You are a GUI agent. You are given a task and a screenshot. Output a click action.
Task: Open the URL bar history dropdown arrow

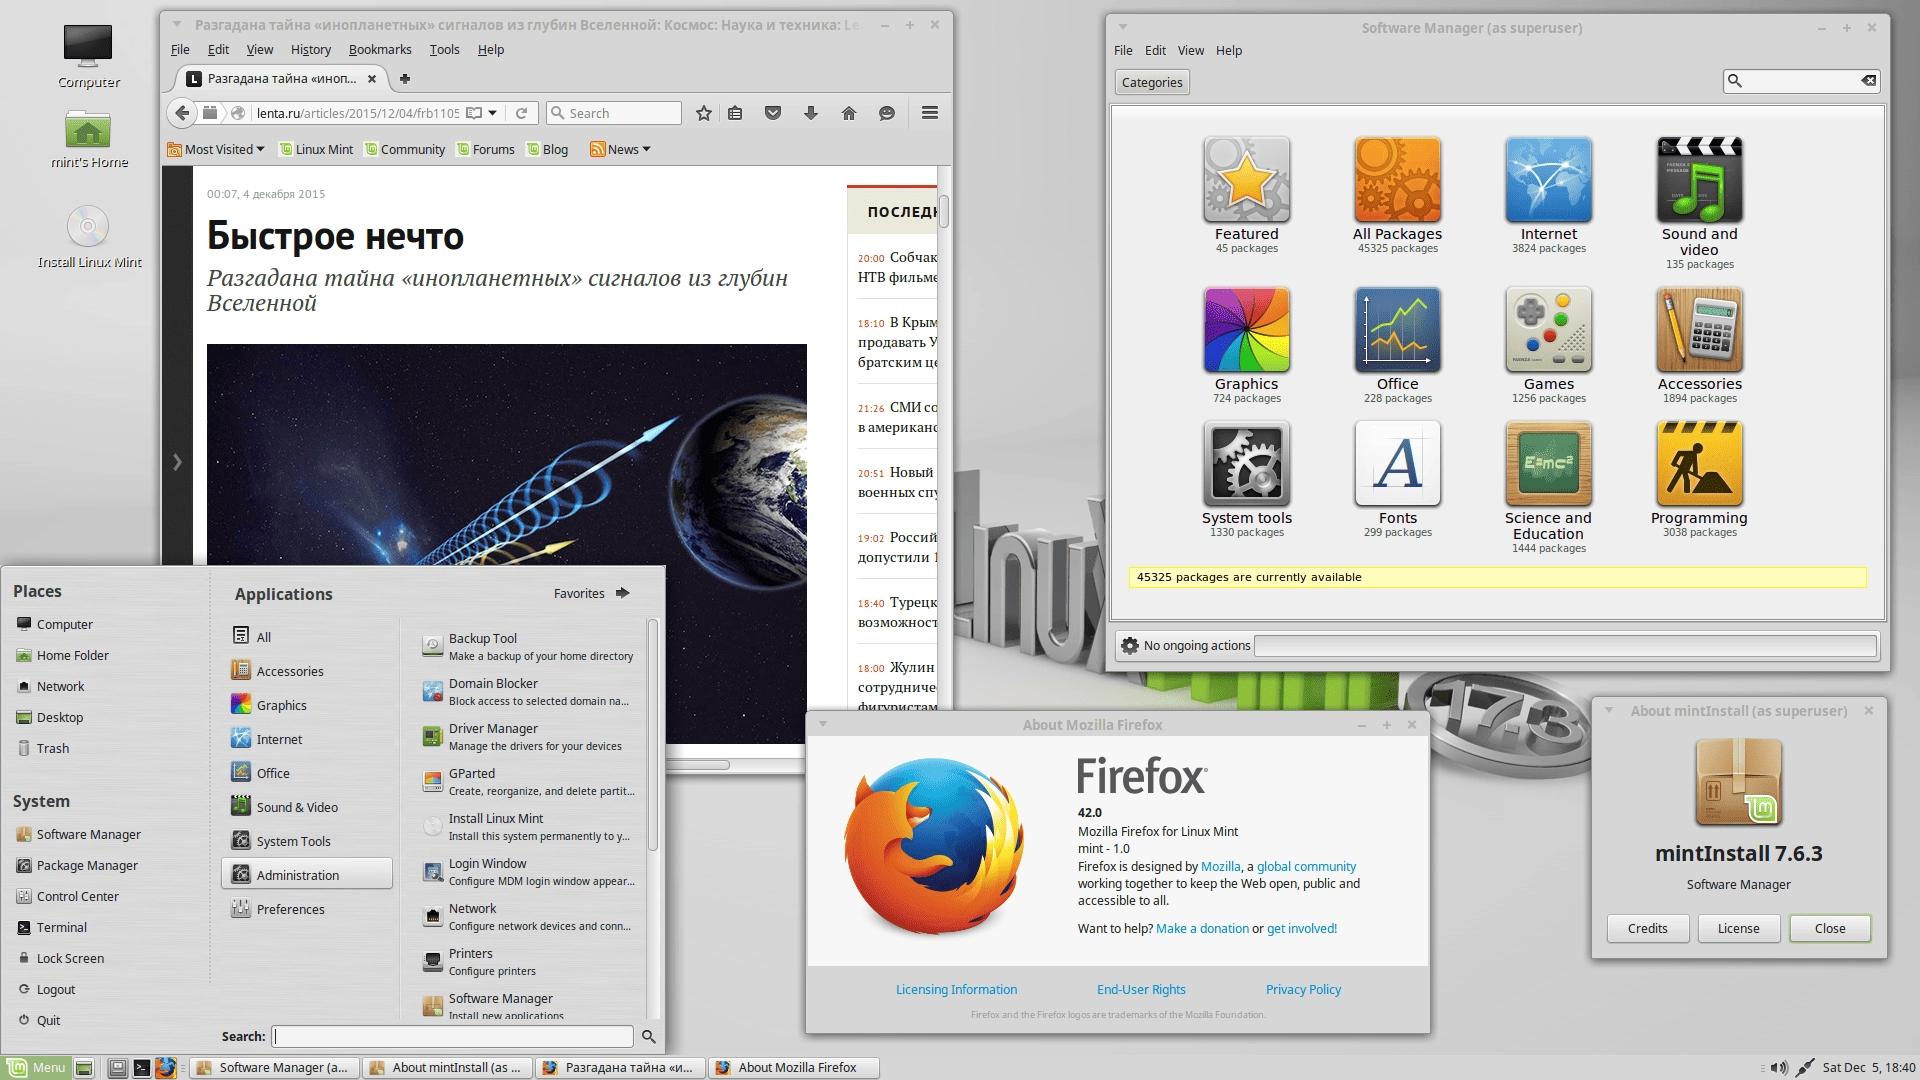click(492, 113)
